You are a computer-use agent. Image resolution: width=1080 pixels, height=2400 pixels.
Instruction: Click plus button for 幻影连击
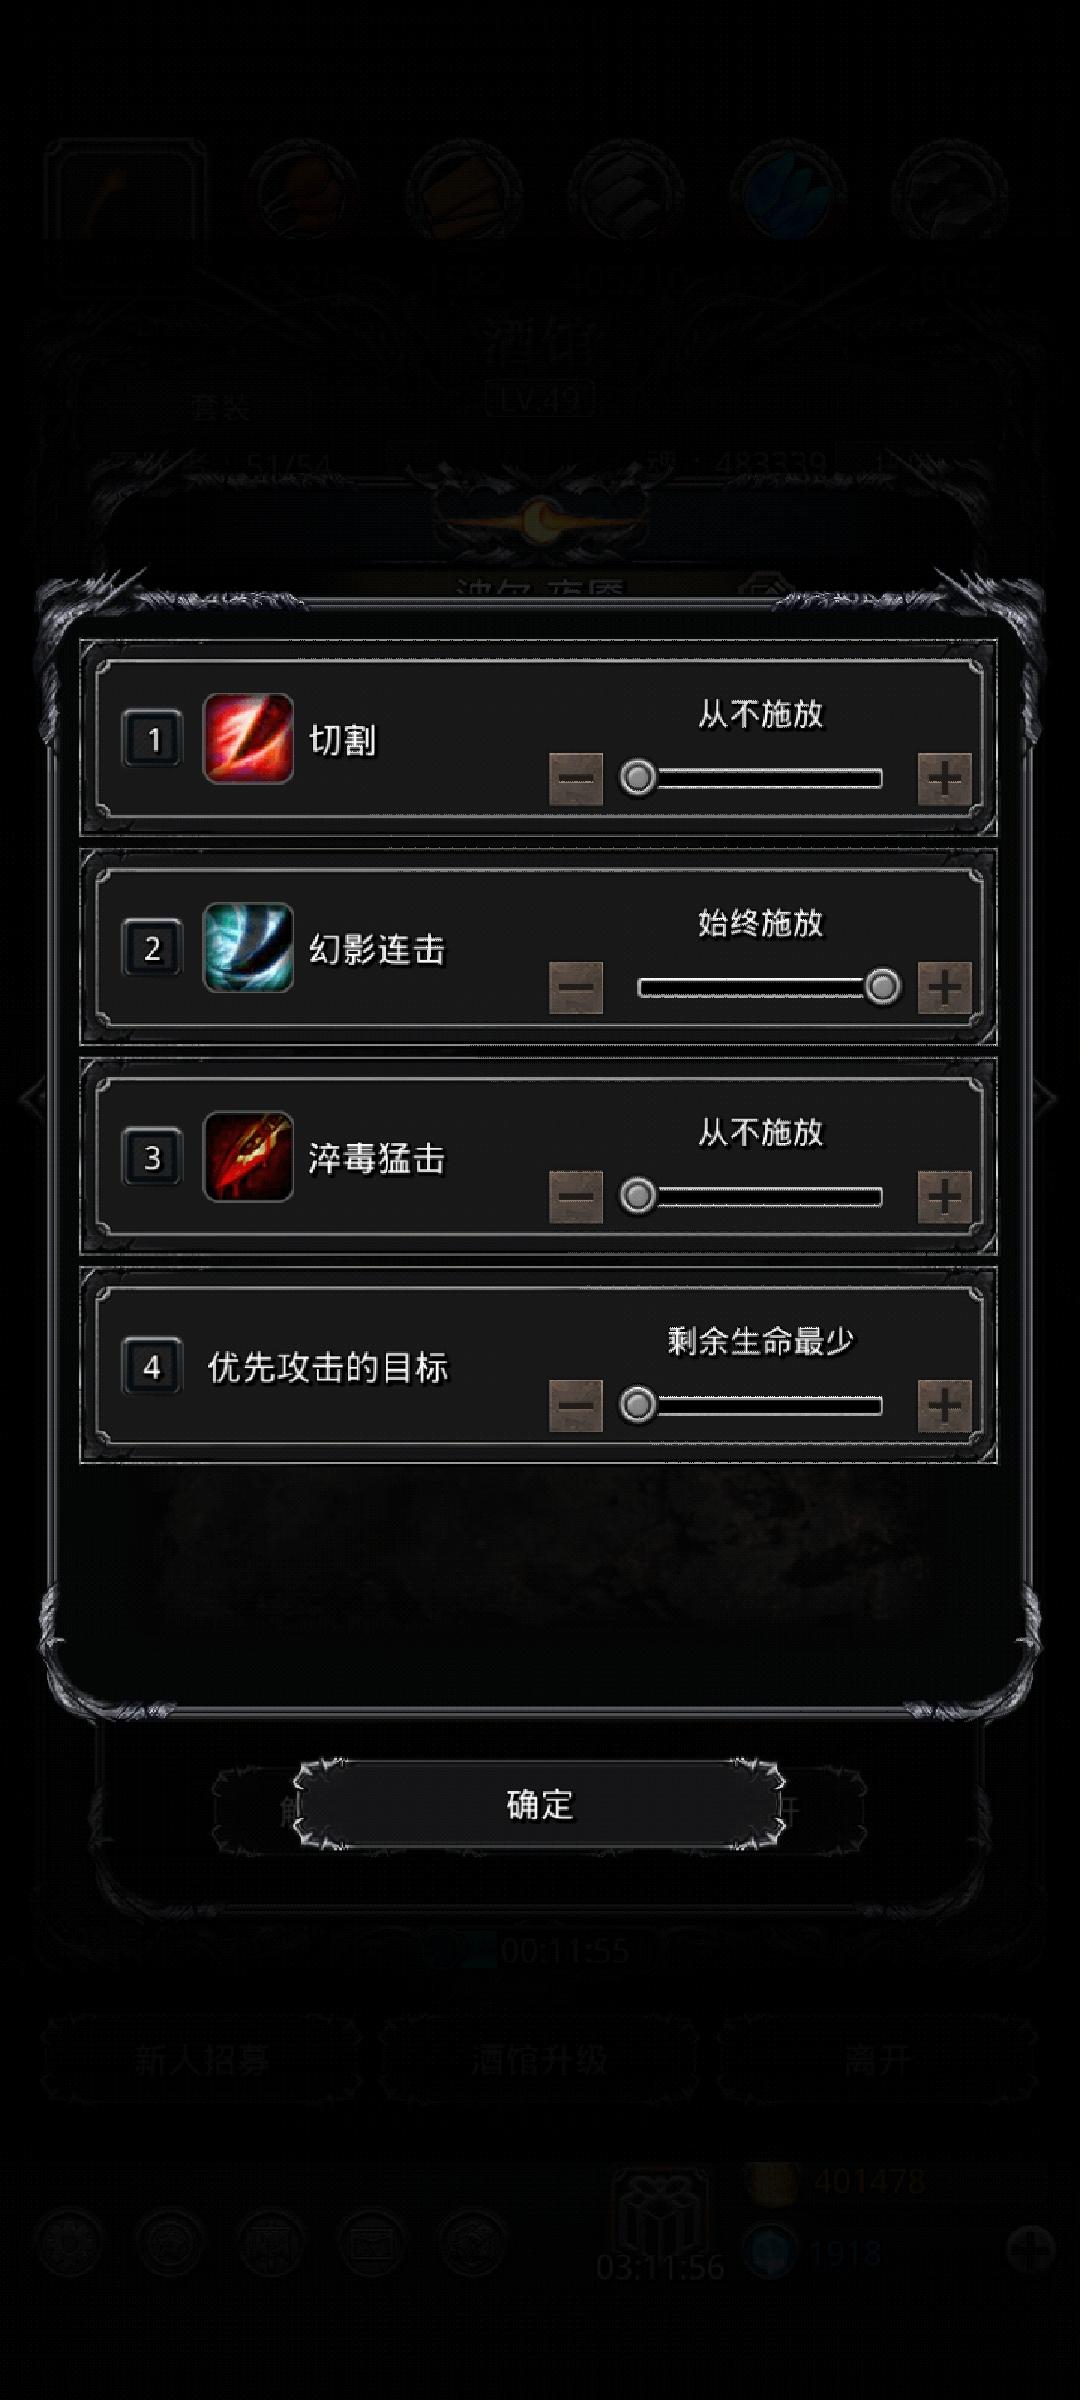[945, 988]
